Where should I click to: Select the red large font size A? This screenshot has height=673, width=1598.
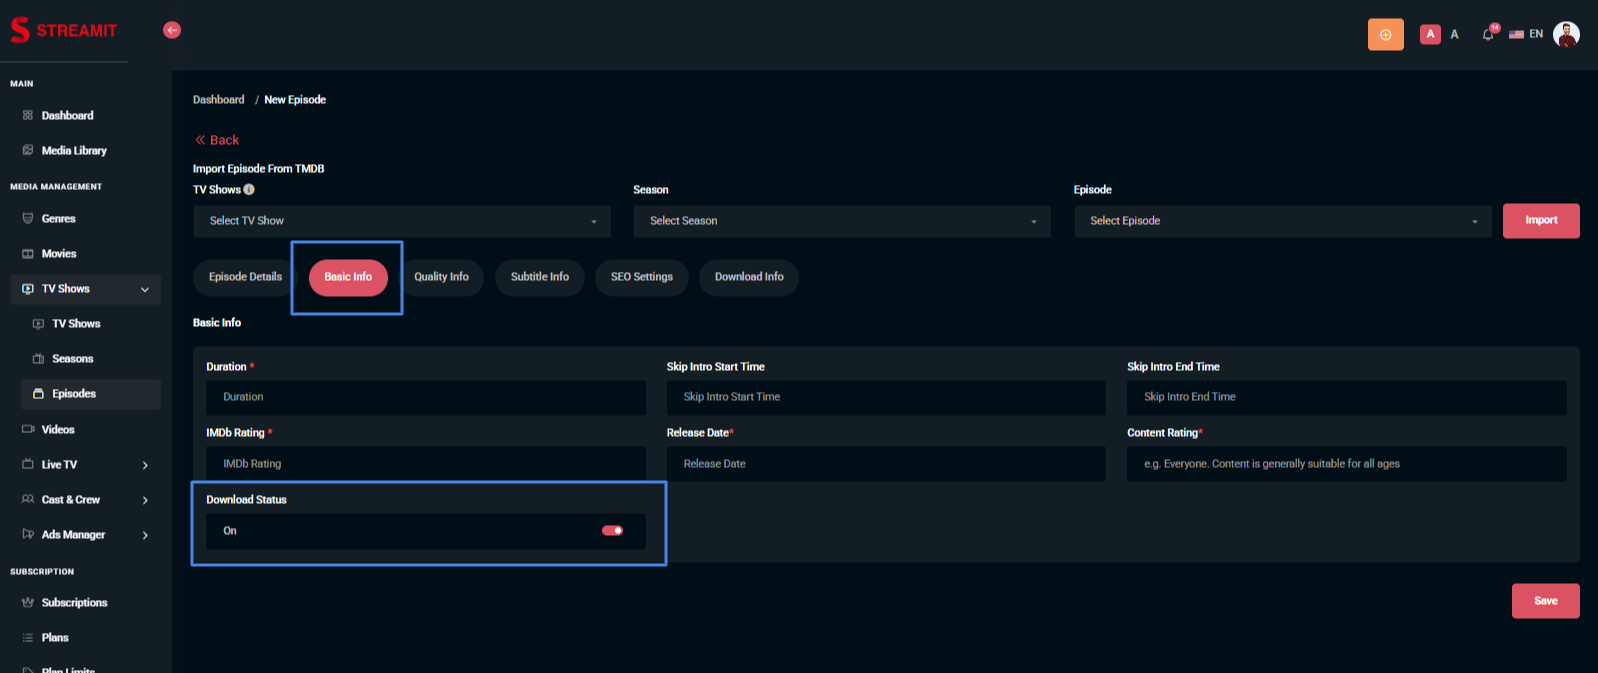point(1430,34)
